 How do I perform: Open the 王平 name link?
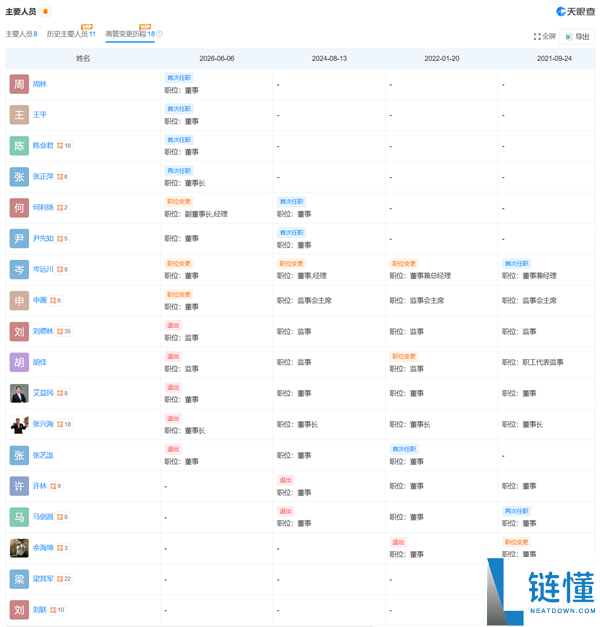point(40,115)
